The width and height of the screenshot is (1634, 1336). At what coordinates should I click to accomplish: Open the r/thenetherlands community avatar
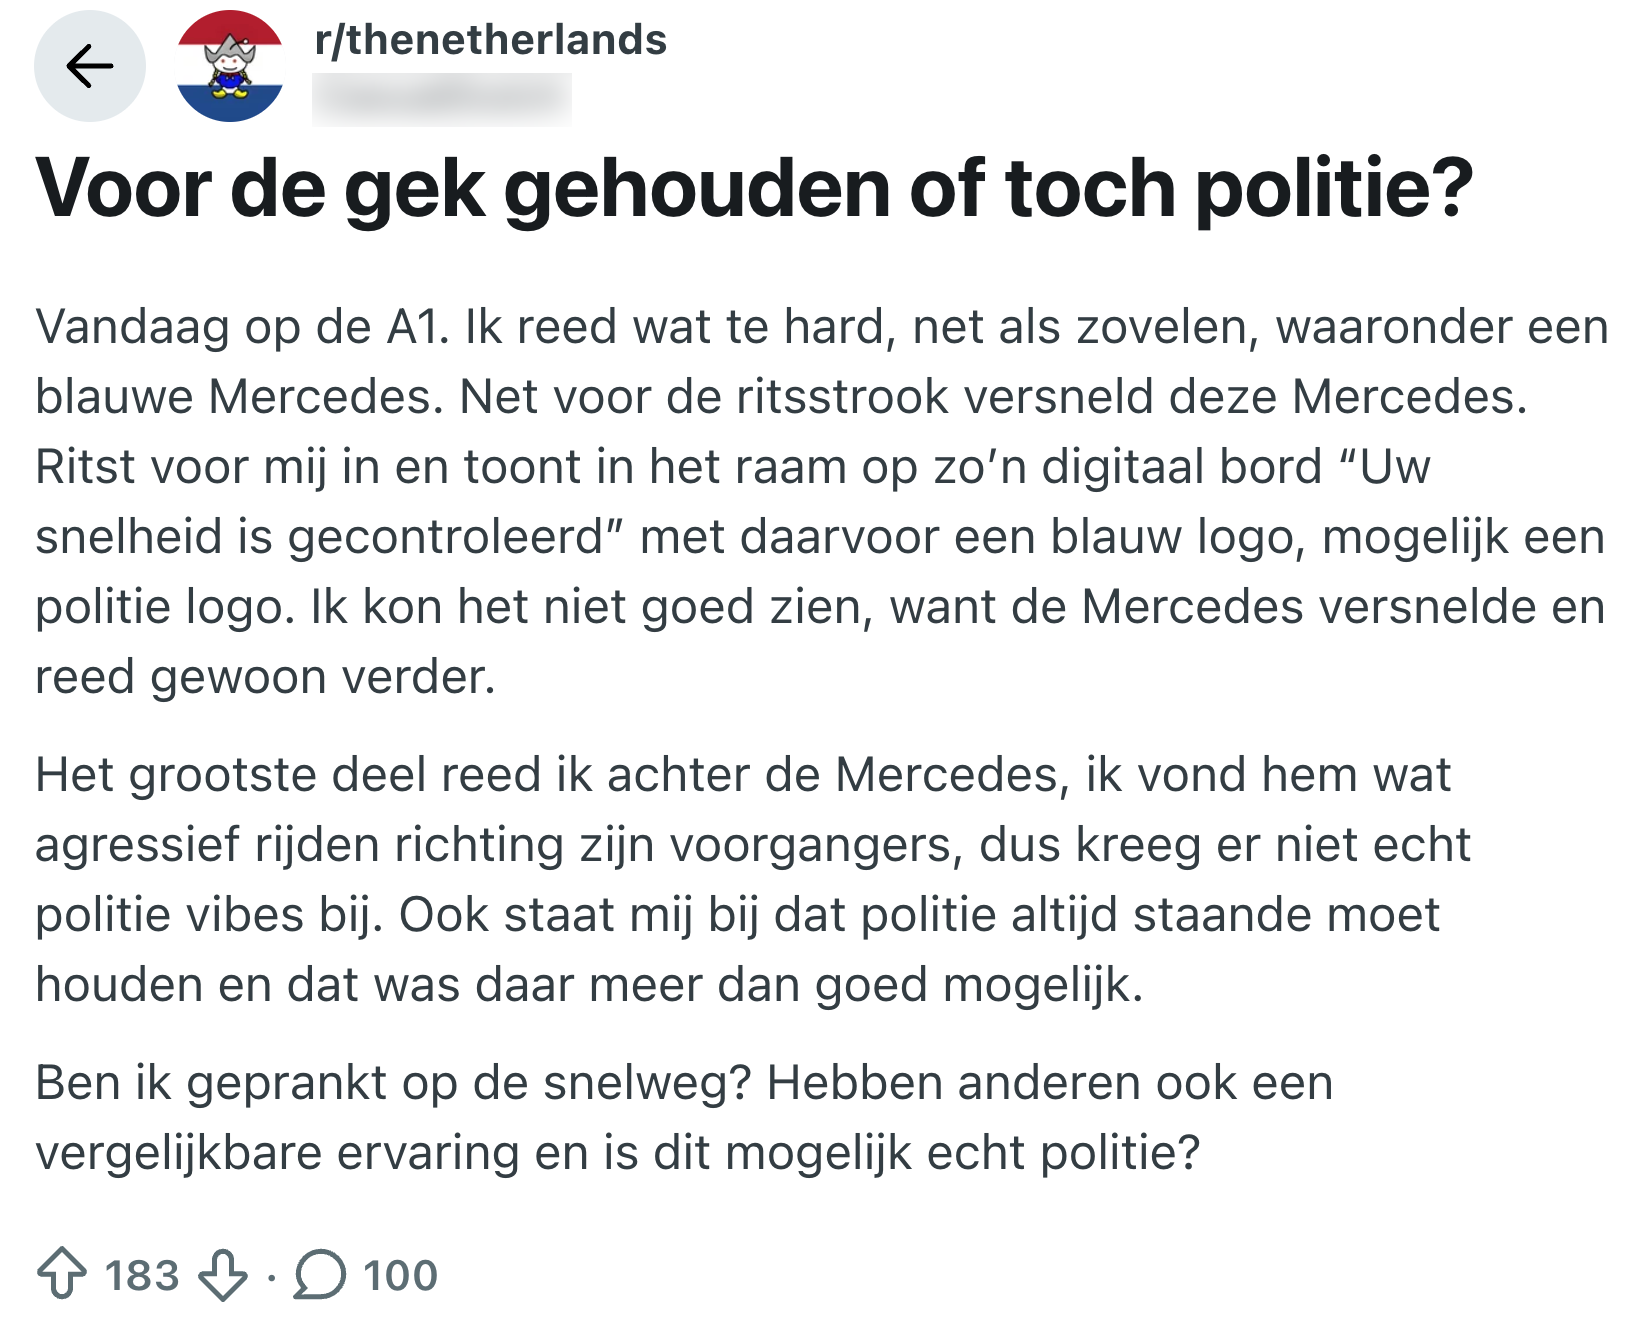[x=230, y=66]
